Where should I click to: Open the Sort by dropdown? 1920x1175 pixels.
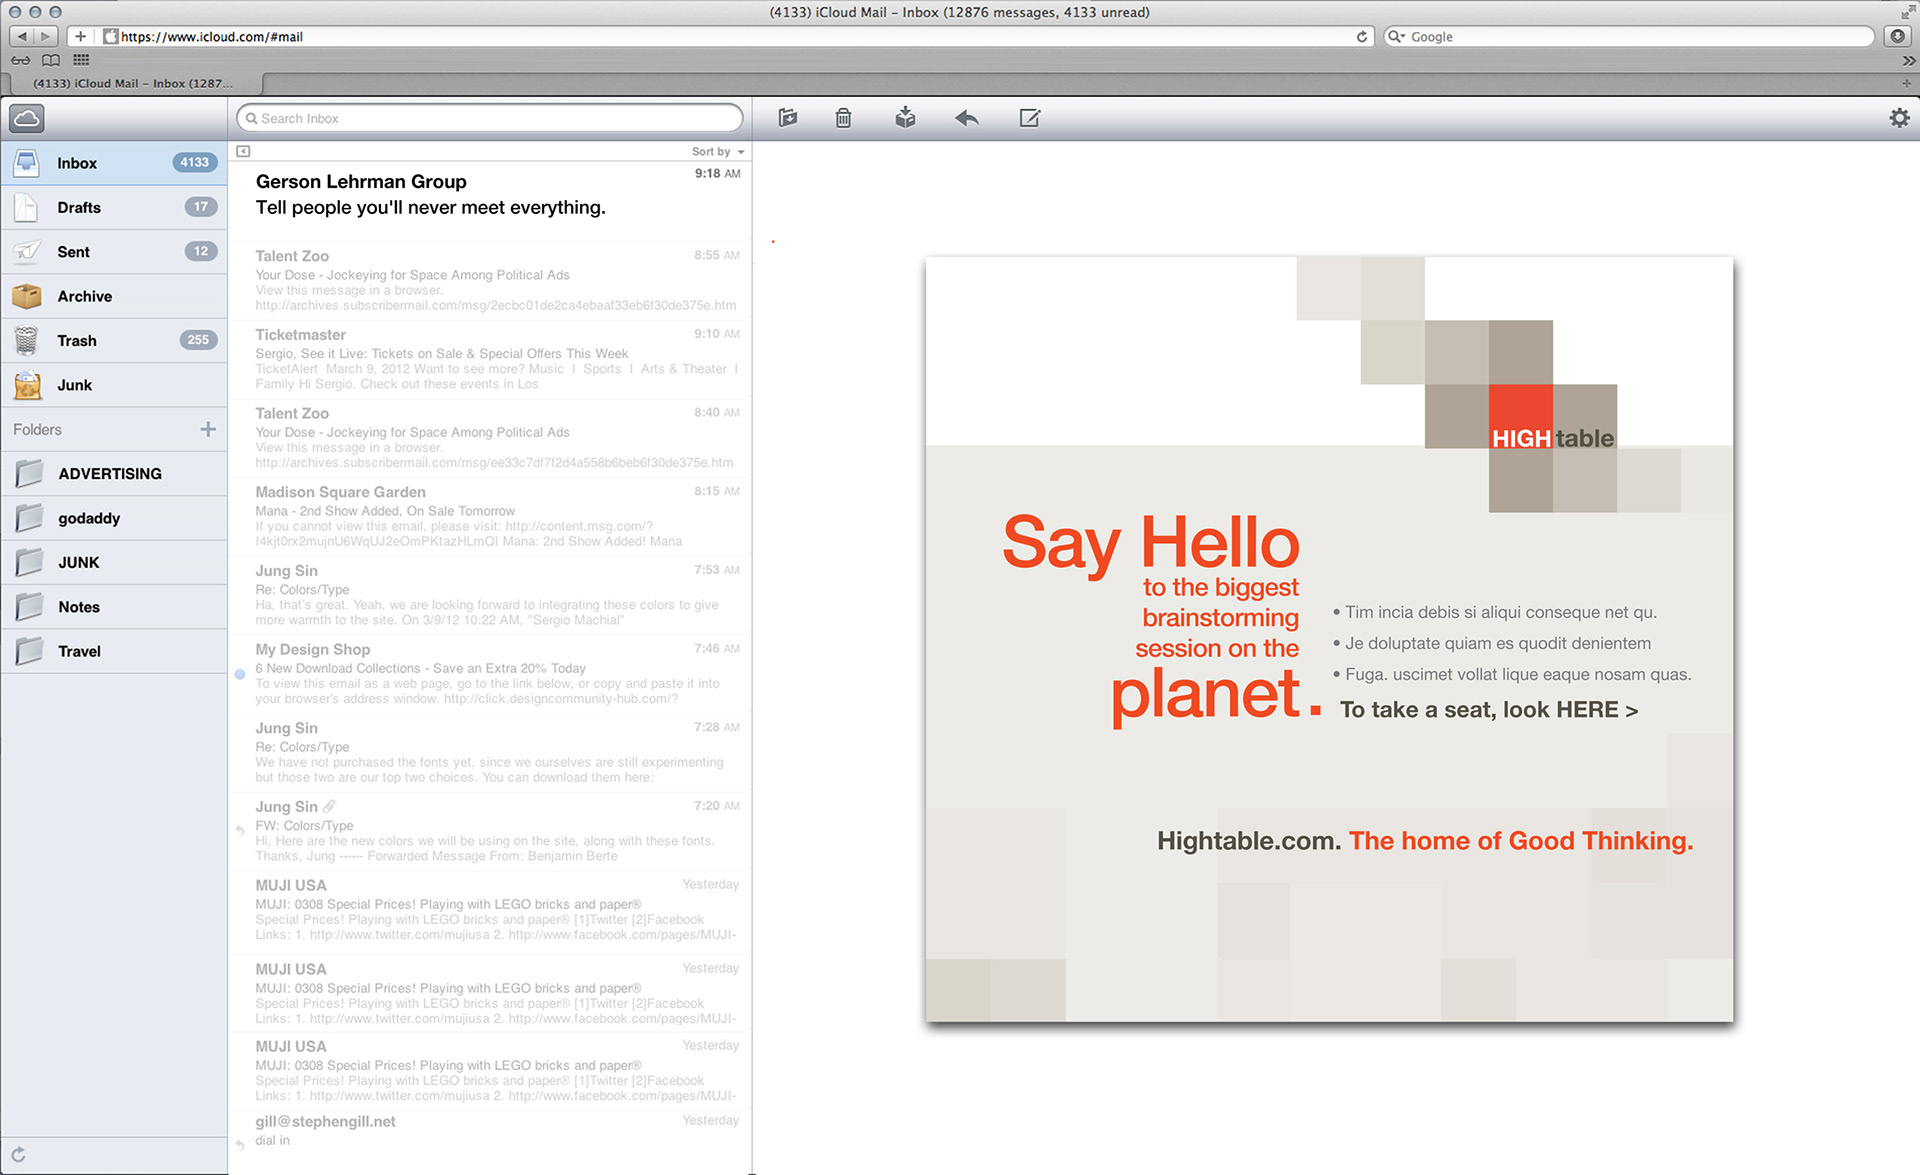tap(718, 151)
